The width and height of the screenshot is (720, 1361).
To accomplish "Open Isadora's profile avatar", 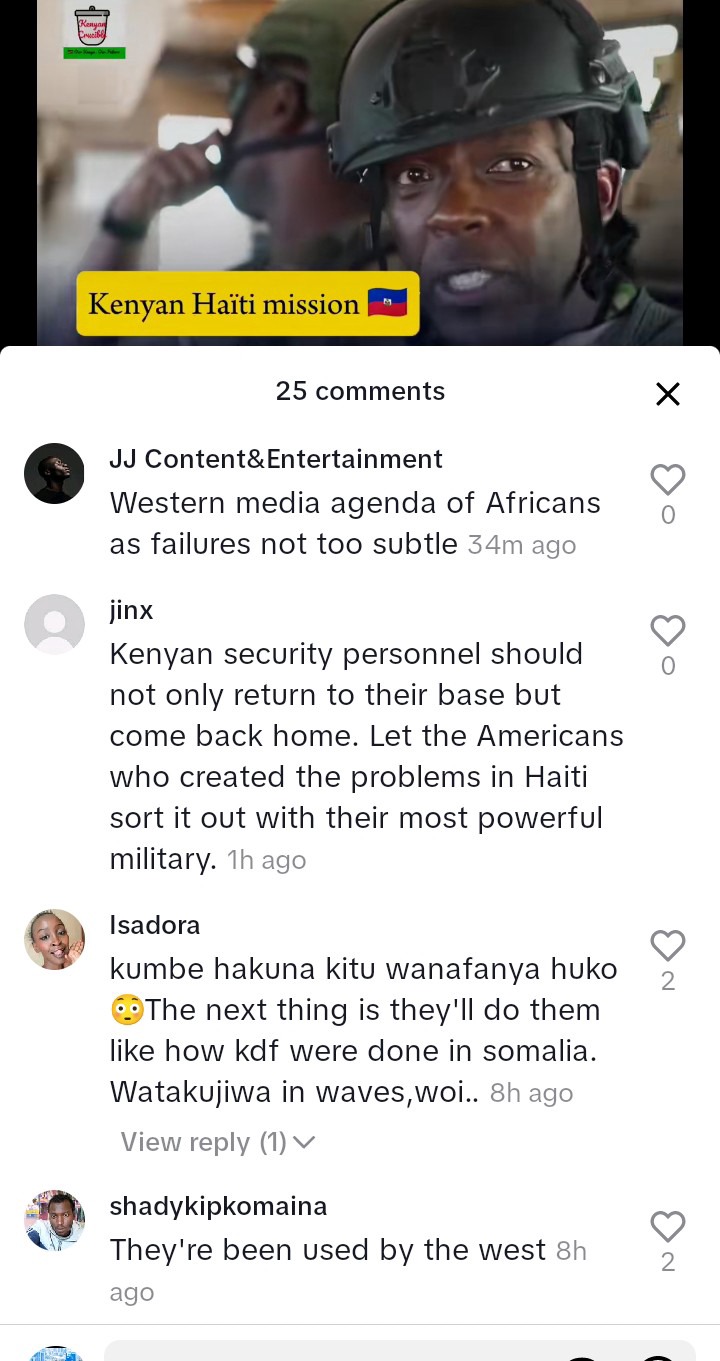I will coord(54,939).
